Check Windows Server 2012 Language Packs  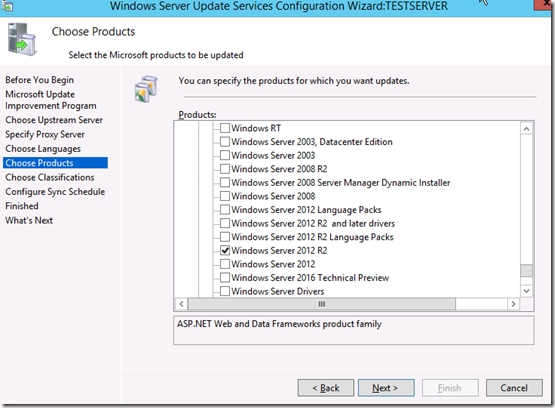coord(225,209)
